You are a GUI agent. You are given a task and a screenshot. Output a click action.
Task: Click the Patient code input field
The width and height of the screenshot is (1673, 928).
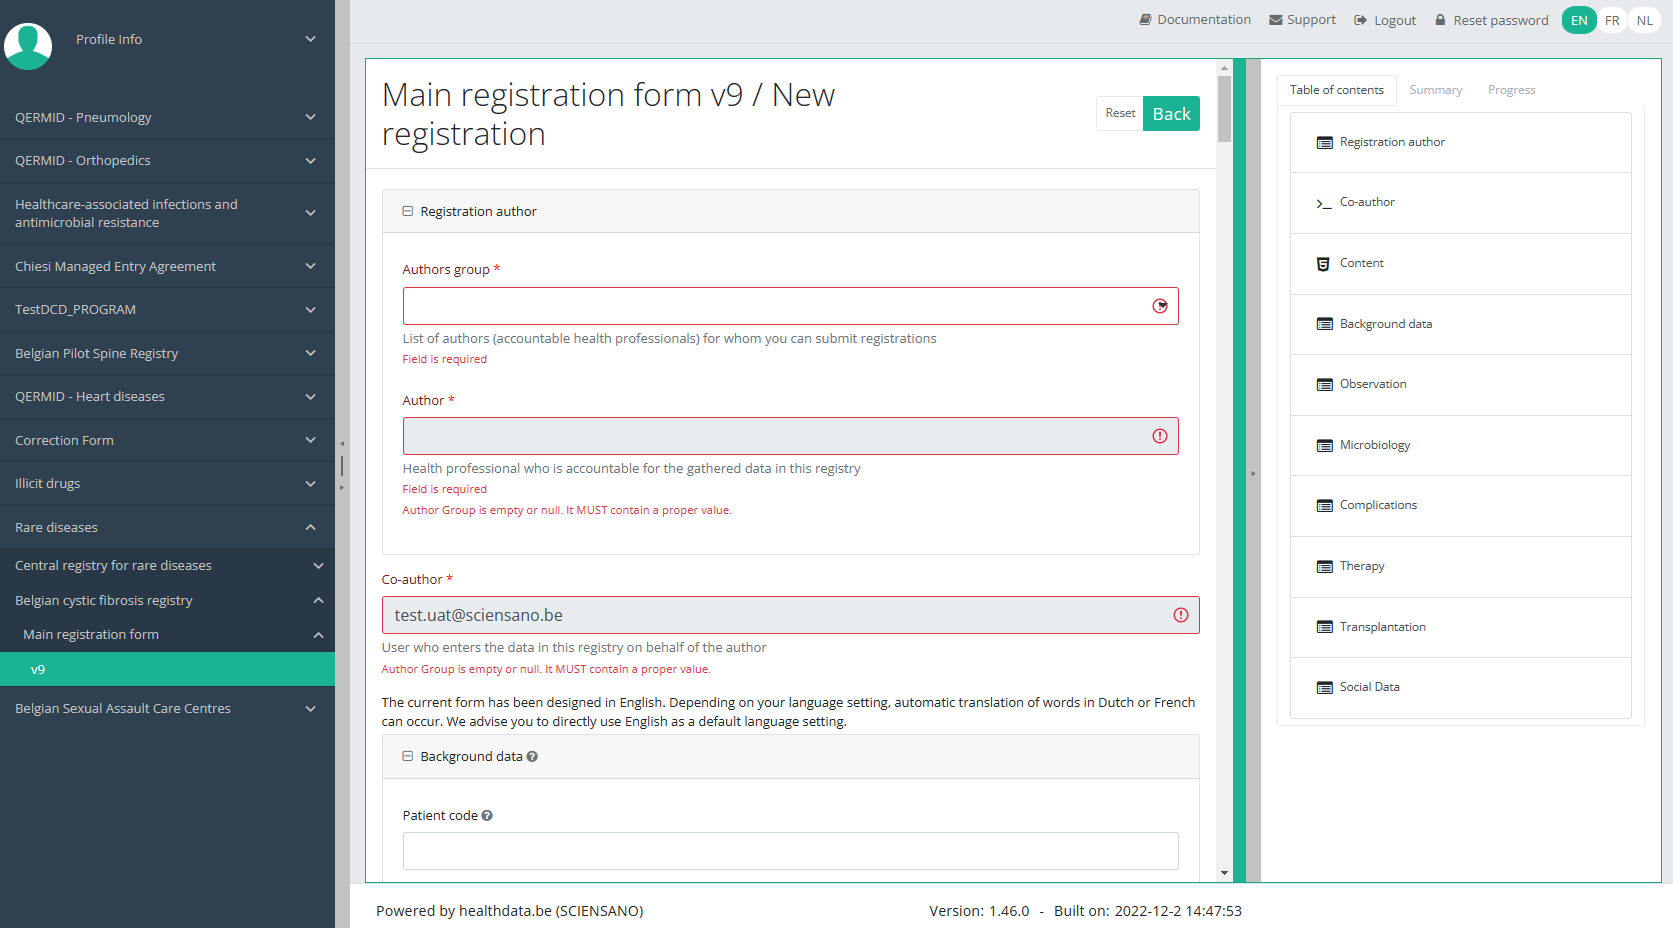pyautogui.click(x=790, y=851)
